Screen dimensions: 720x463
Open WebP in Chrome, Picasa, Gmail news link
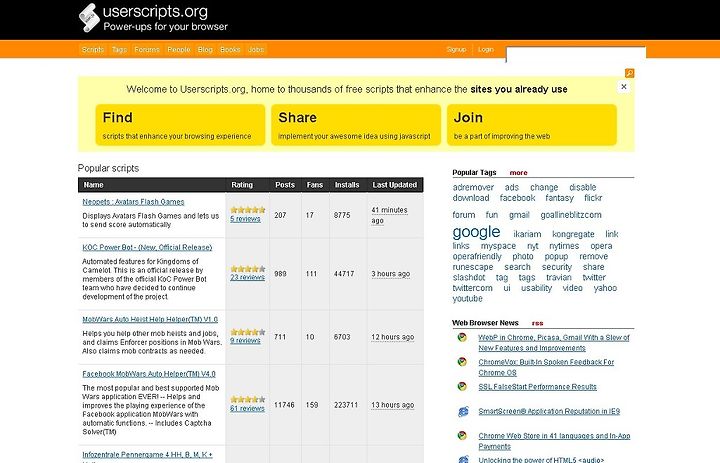coord(554,343)
